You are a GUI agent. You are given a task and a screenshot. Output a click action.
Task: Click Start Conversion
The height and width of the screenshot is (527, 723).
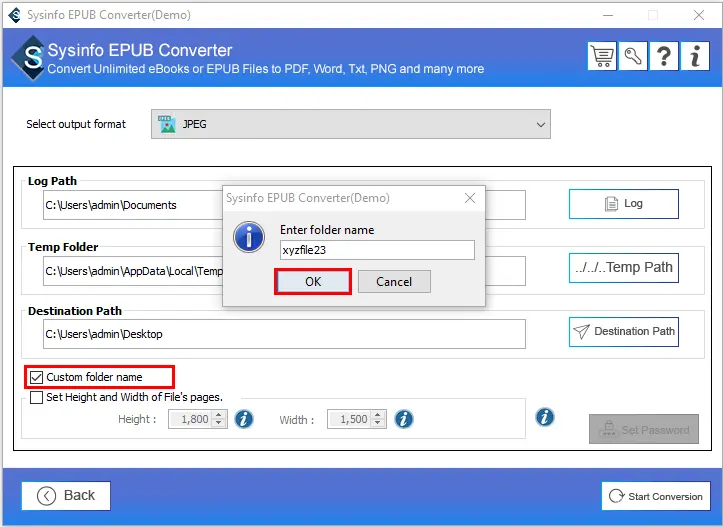pos(656,496)
